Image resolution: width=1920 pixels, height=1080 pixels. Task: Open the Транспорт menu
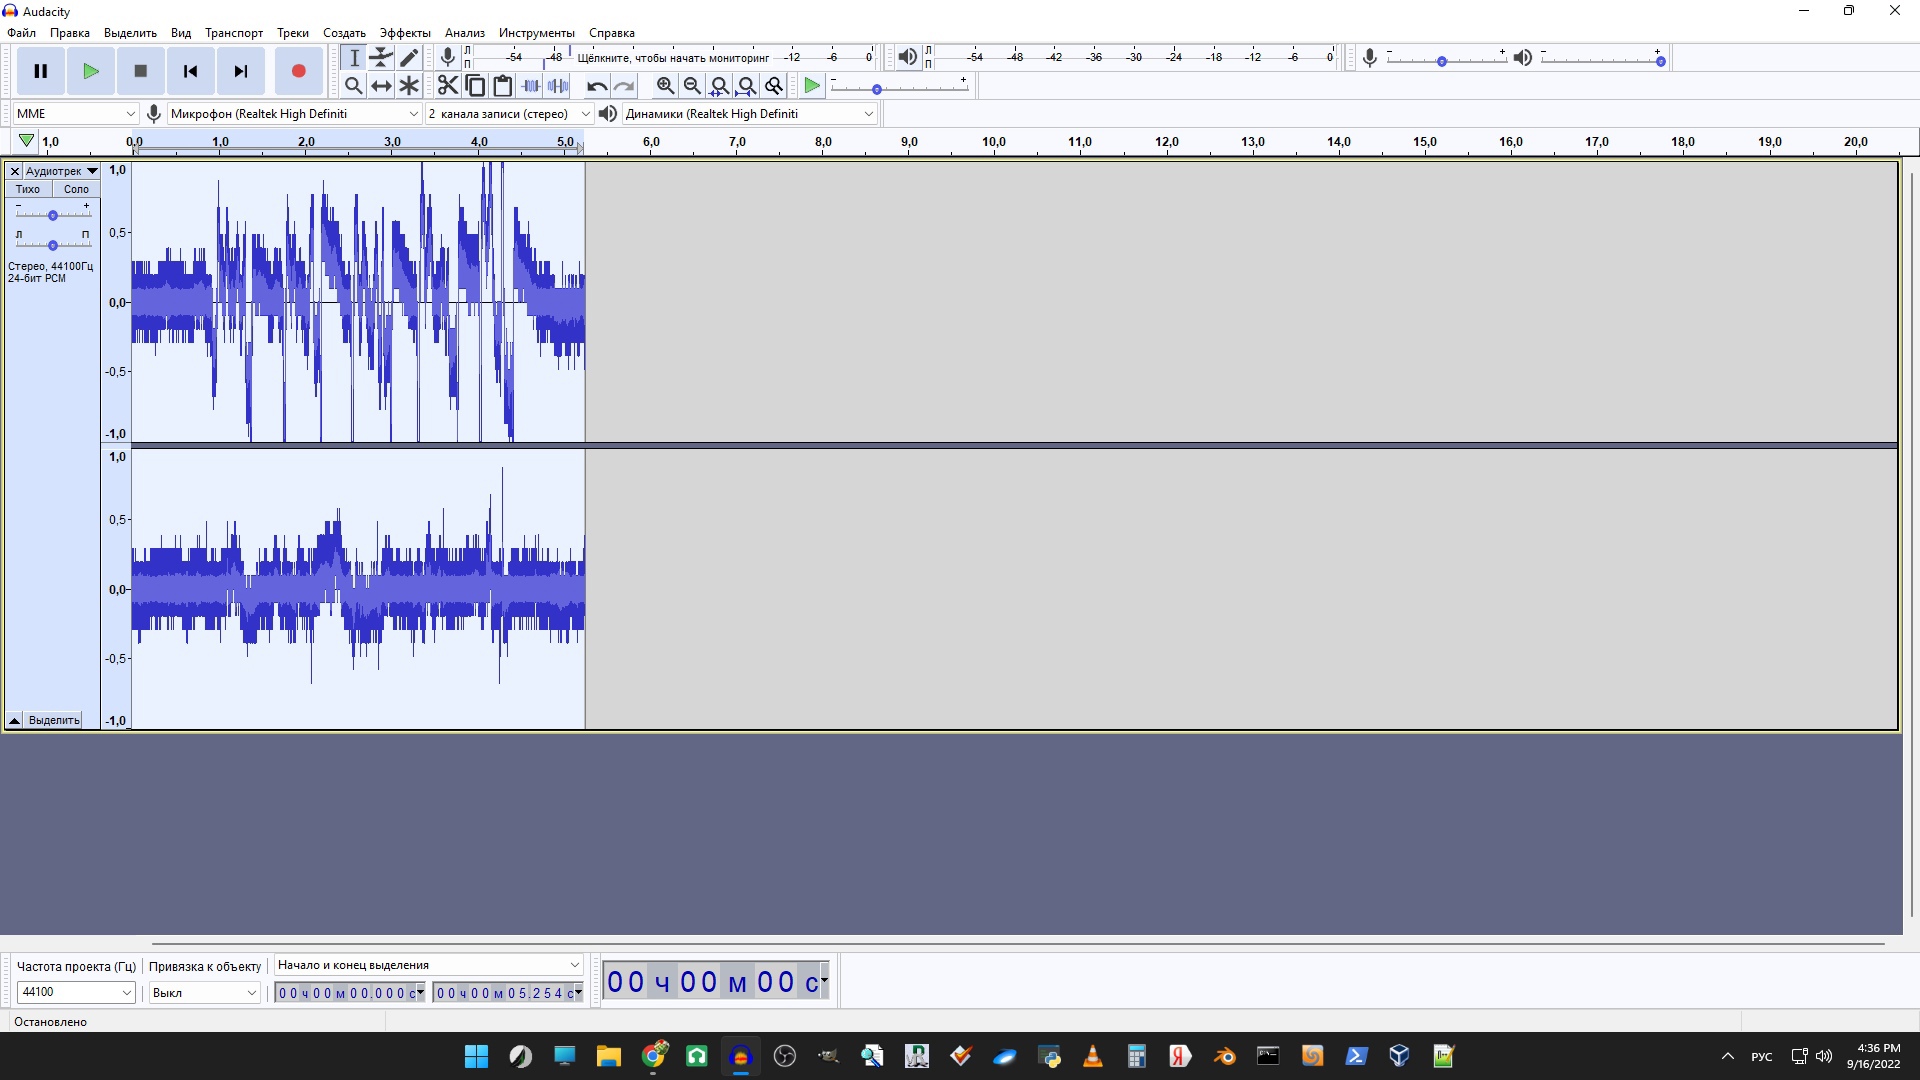(x=234, y=33)
